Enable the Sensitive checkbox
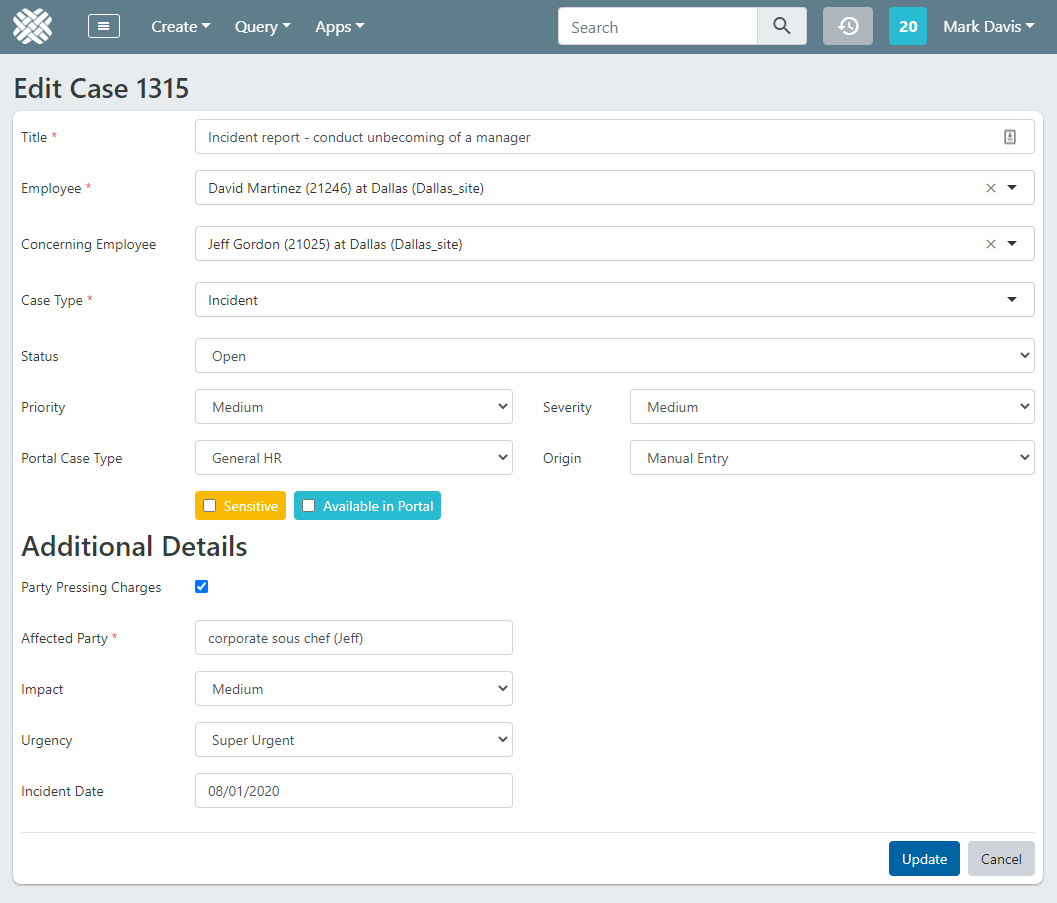This screenshot has width=1057, height=903. [x=210, y=506]
